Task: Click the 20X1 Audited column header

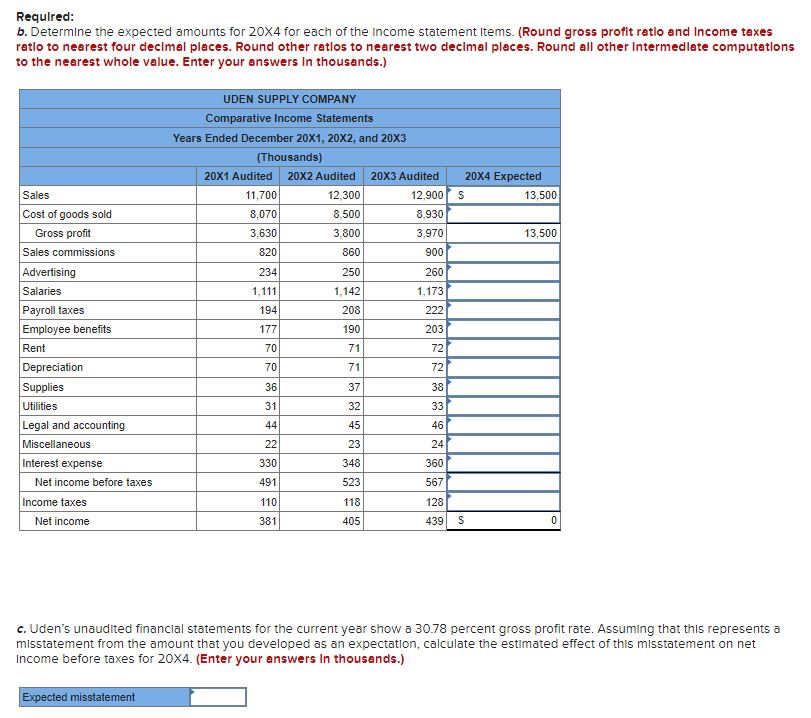Action: [x=238, y=176]
